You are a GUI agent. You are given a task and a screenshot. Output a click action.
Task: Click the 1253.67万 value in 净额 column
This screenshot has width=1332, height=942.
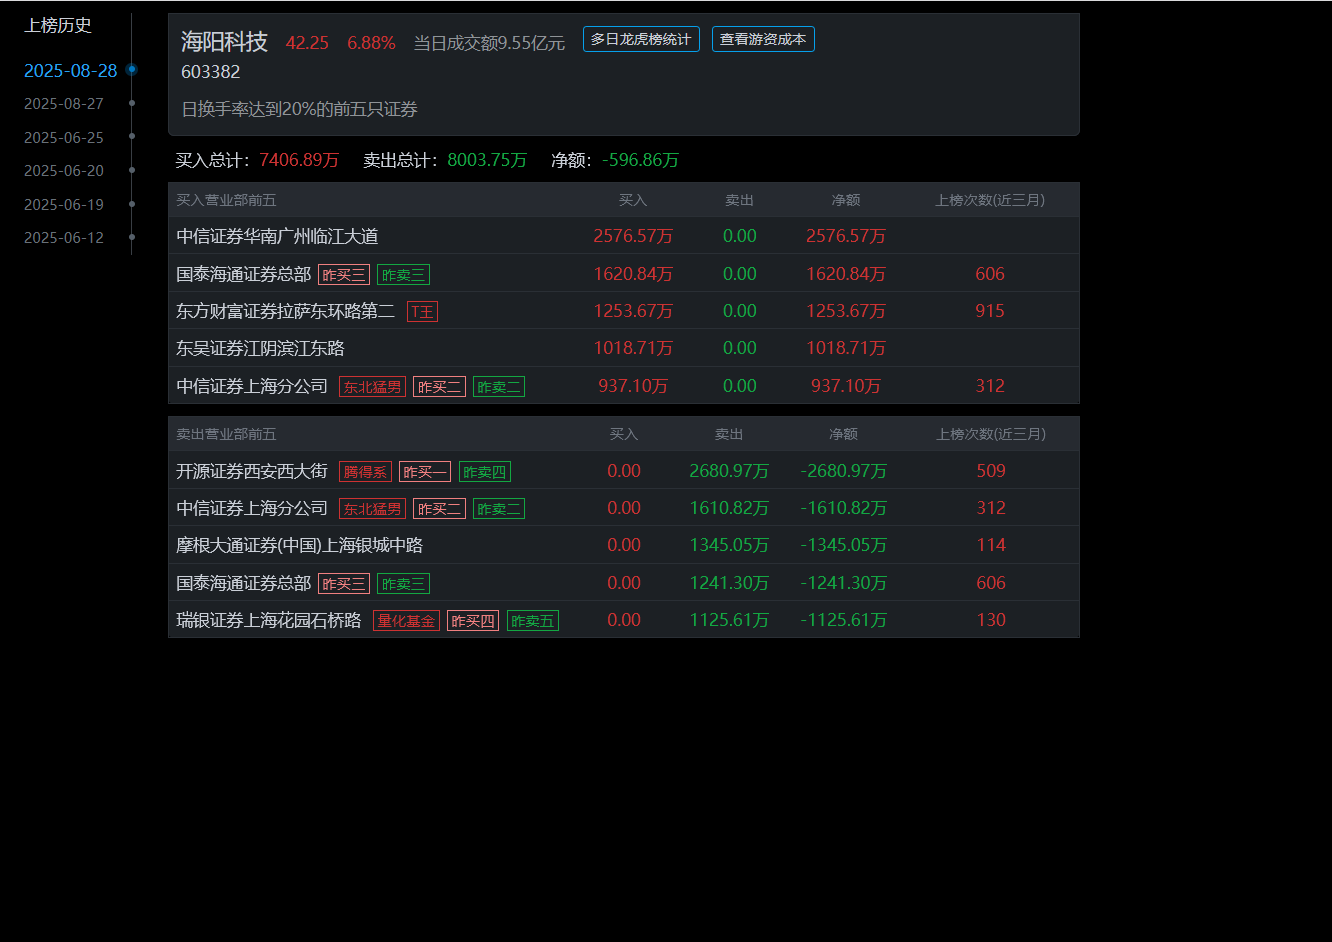tap(846, 311)
